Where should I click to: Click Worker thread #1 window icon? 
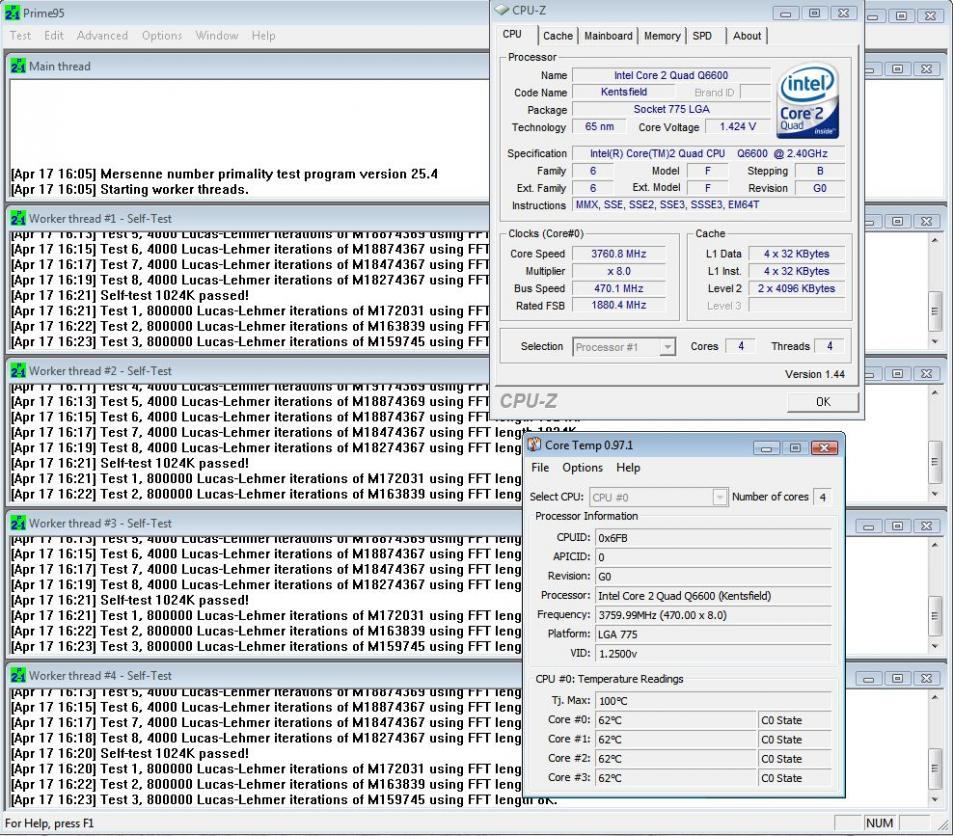(18, 218)
